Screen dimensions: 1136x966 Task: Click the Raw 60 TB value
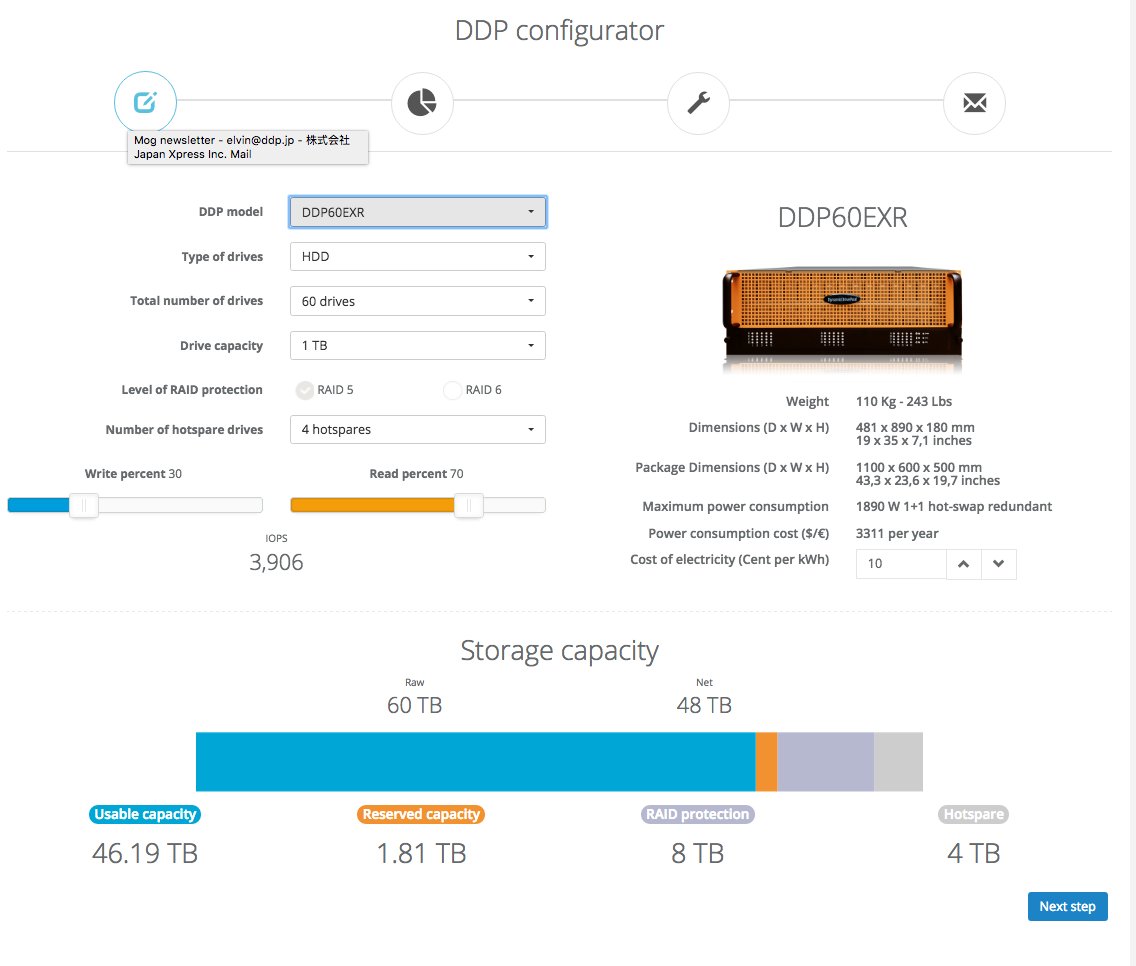[x=414, y=705]
